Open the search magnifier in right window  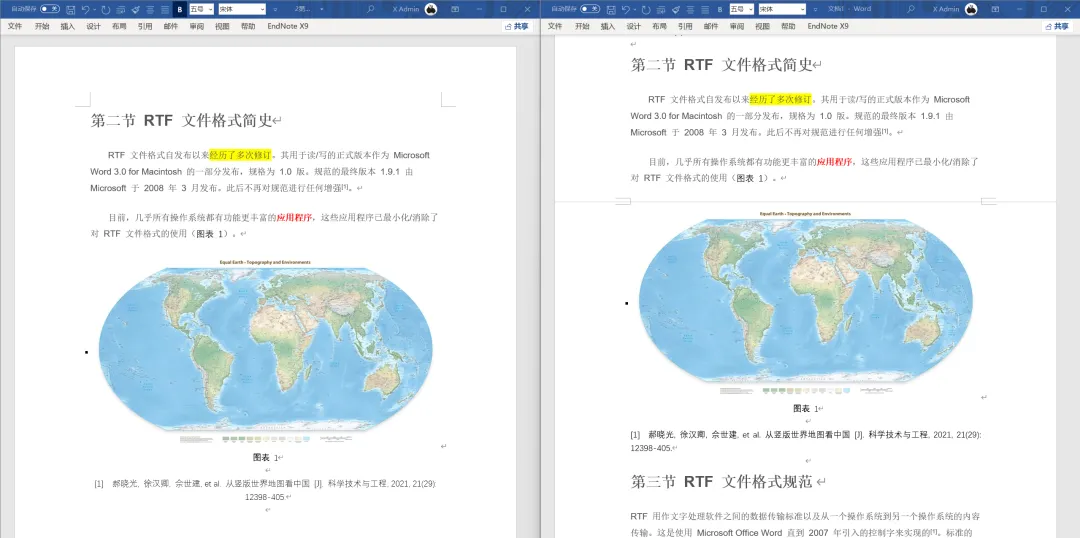[x=911, y=9]
